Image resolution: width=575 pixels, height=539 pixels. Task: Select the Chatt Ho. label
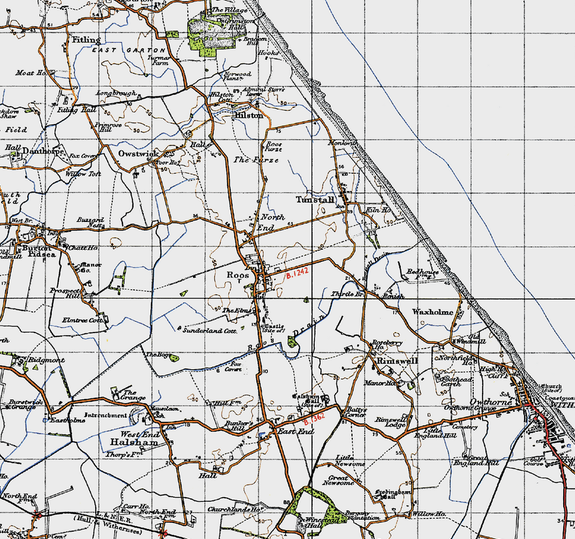point(83,248)
